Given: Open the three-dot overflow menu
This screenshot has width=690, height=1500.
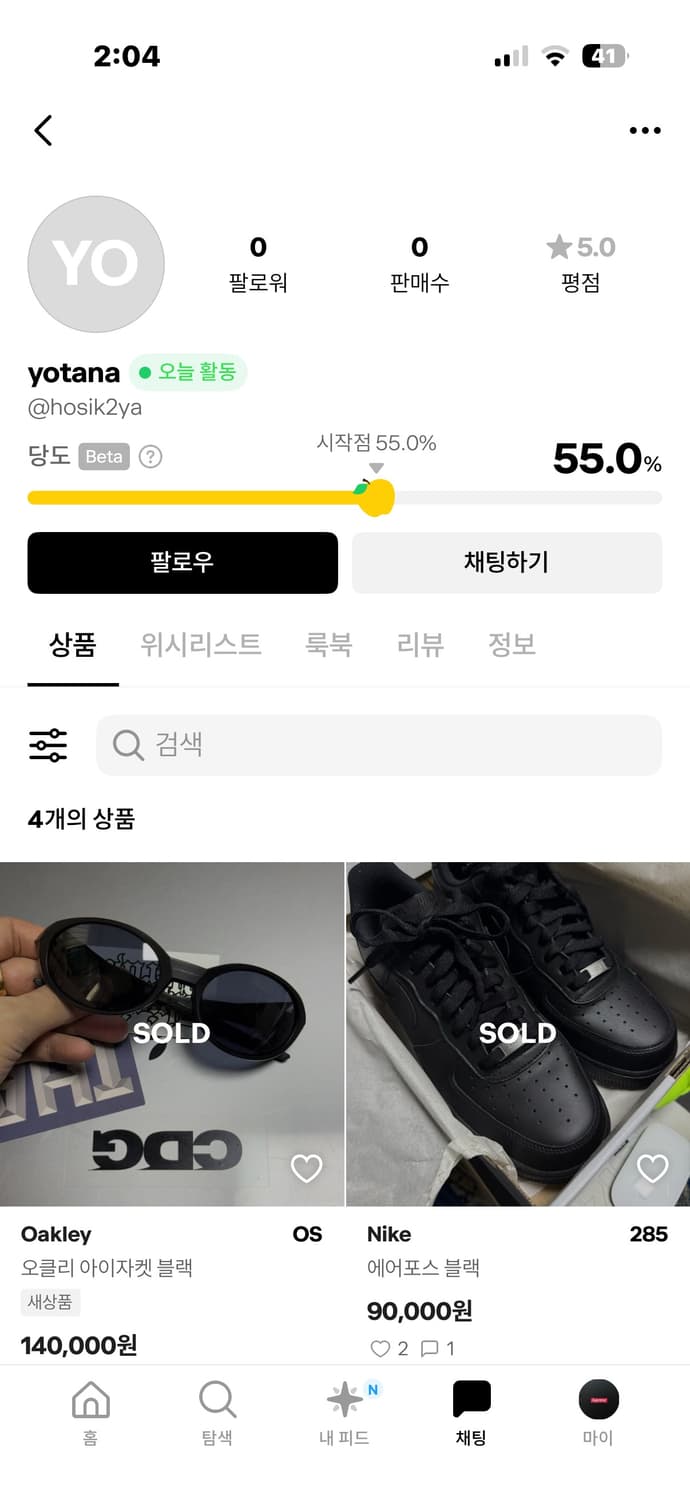Looking at the screenshot, I should tap(645, 130).
